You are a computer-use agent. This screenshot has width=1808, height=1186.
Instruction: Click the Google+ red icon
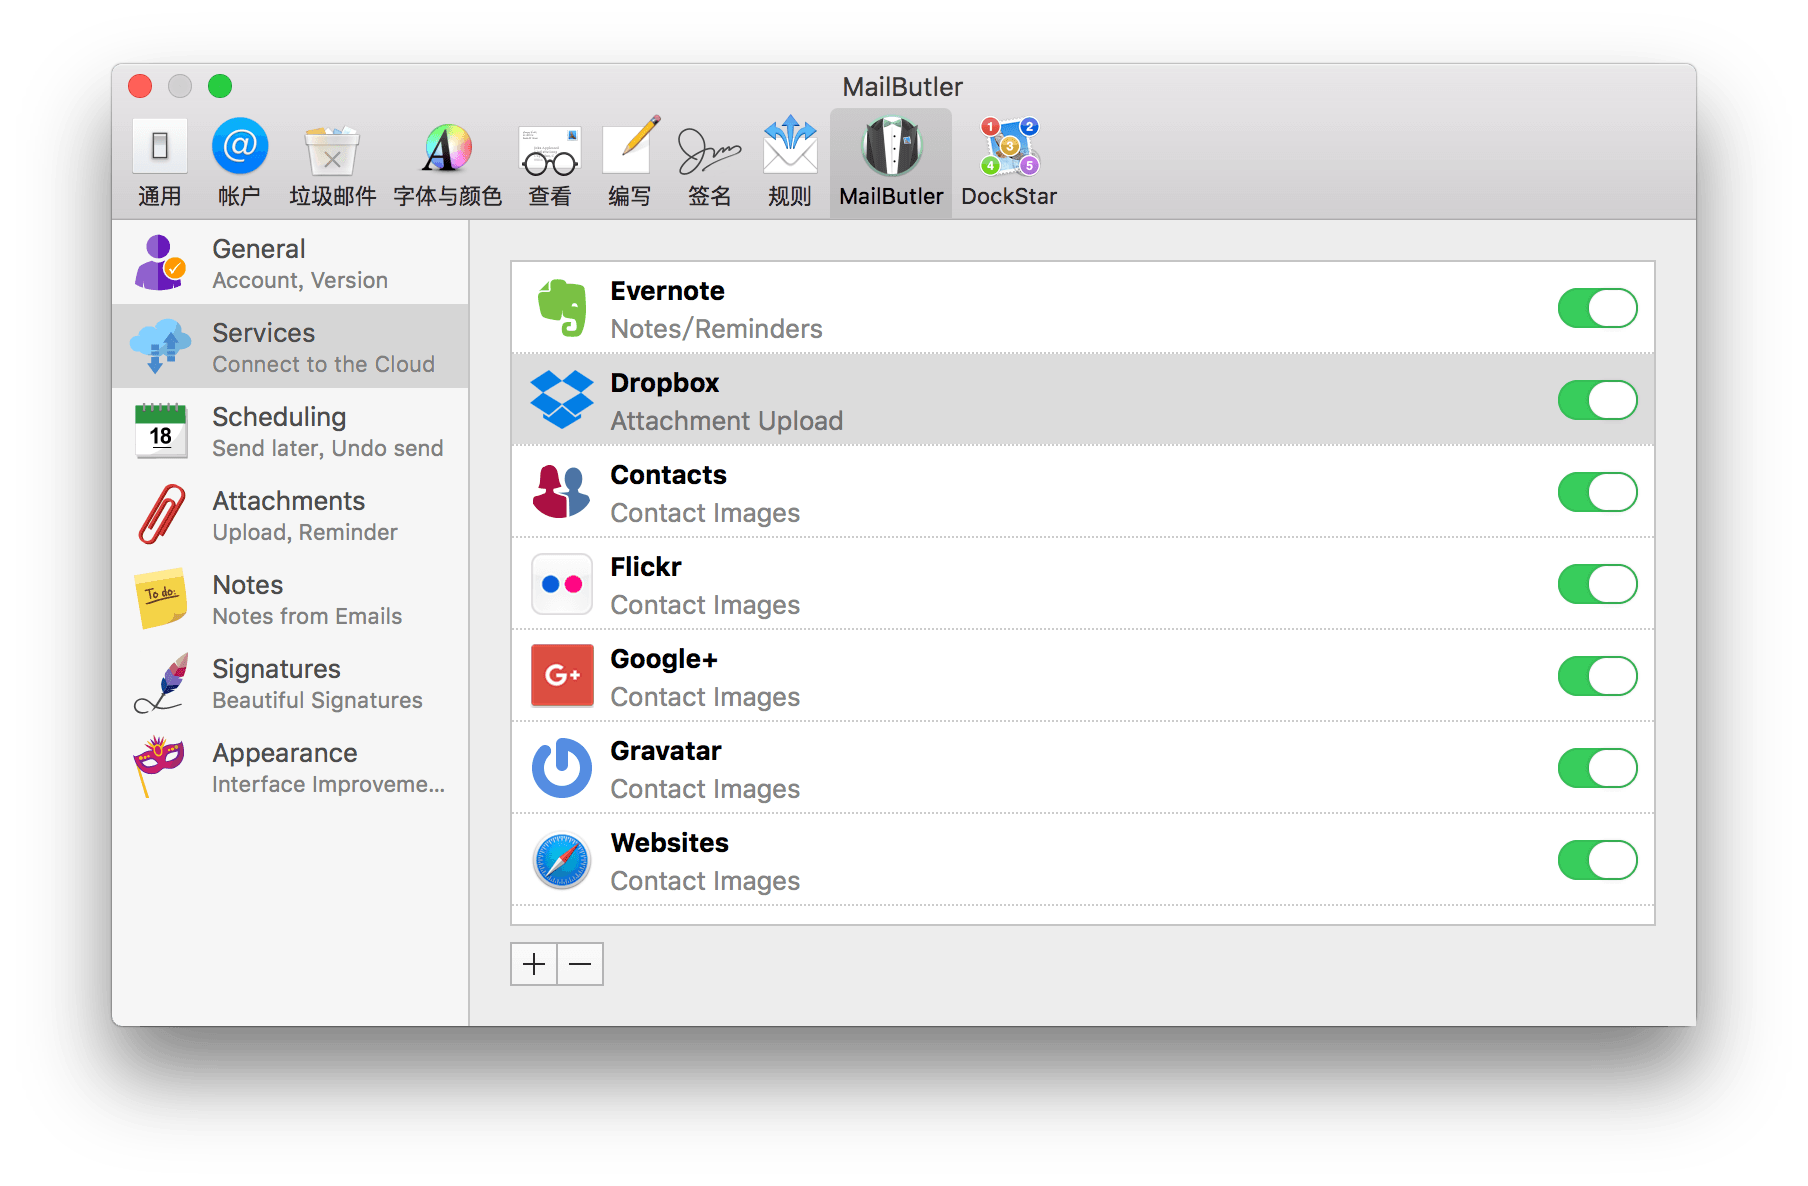[562, 676]
